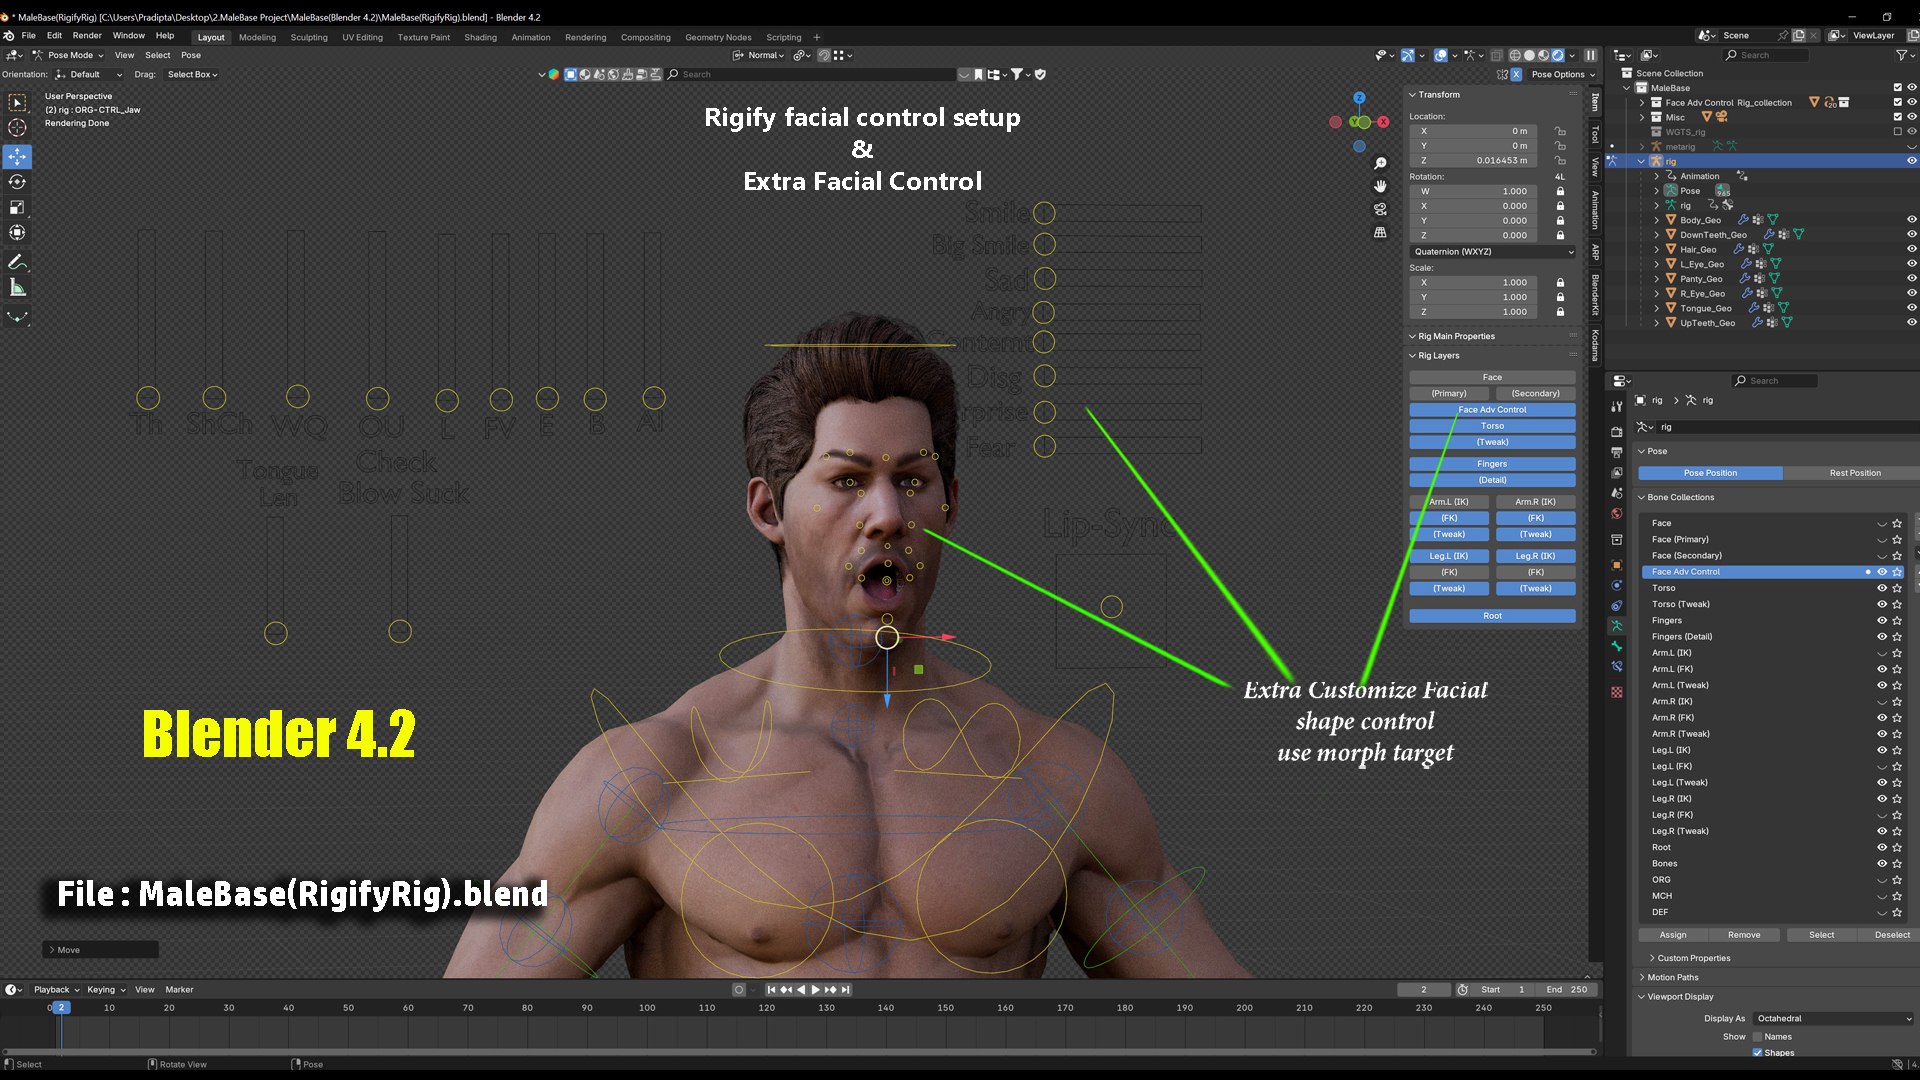Open the World properties tab icon
Viewport: 1920px width, 1080px height.
[1617, 513]
